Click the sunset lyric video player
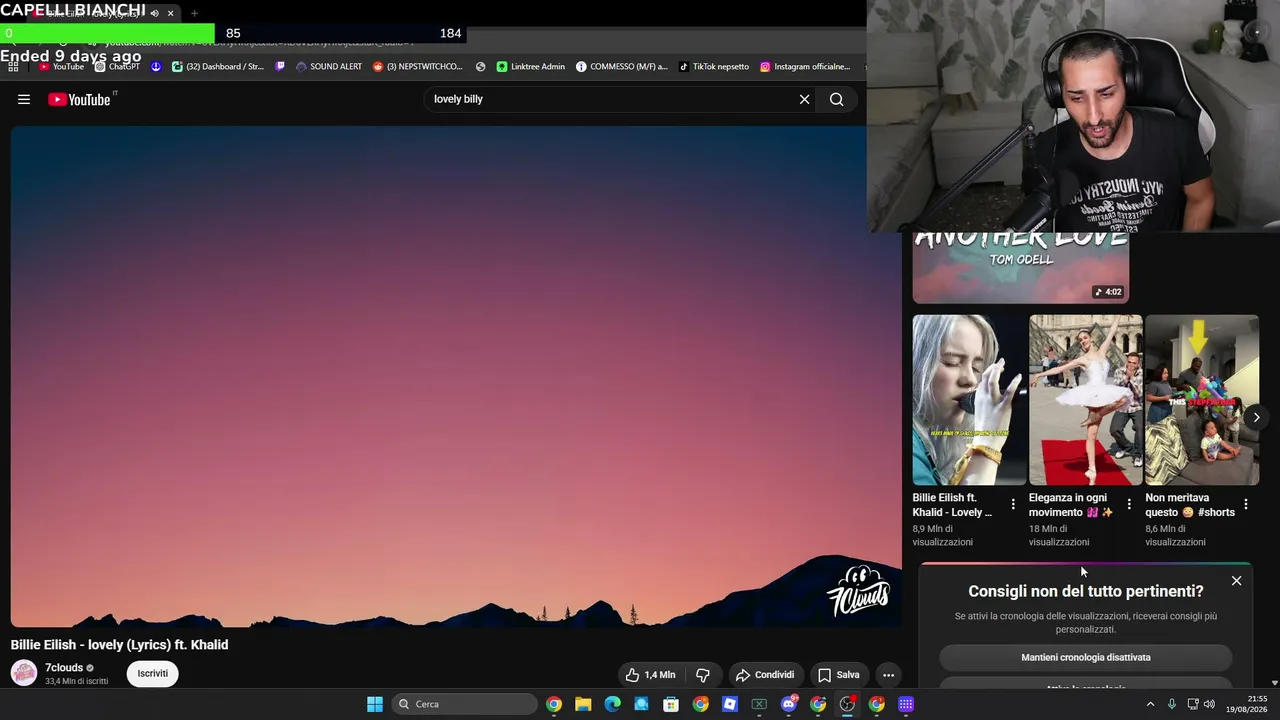 456,377
